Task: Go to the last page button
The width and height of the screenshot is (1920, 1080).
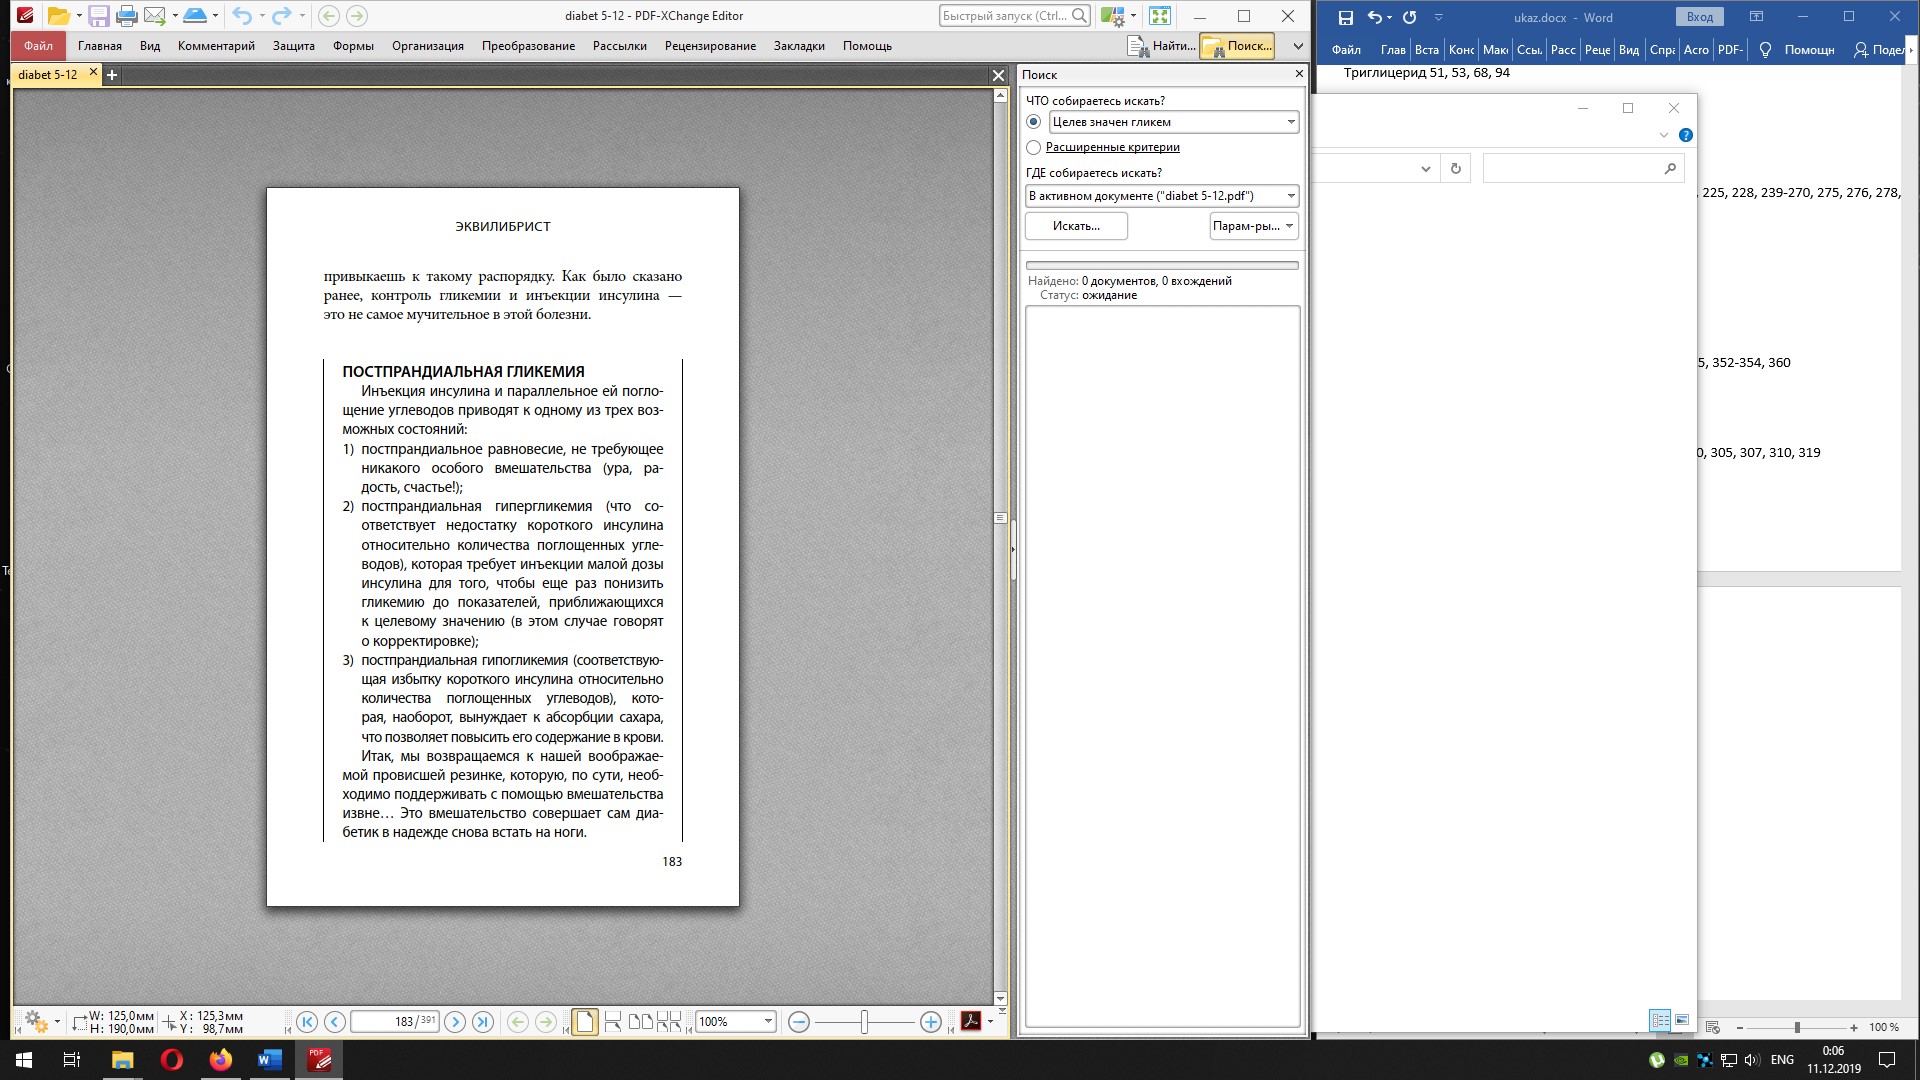Action: point(483,1022)
